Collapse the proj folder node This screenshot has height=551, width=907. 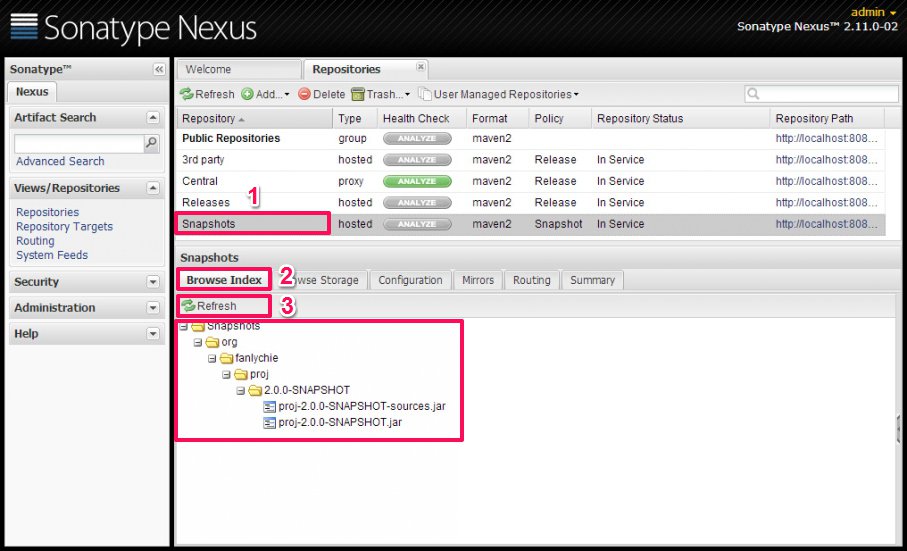coord(226,375)
